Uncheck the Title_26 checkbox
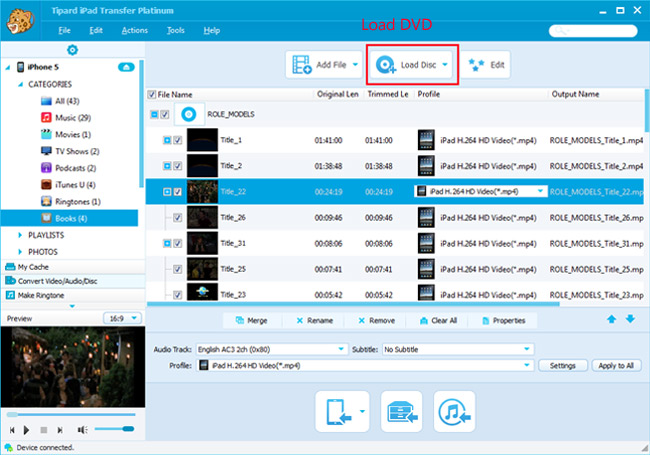Image resolution: width=650 pixels, height=455 pixels. [x=177, y=218]
